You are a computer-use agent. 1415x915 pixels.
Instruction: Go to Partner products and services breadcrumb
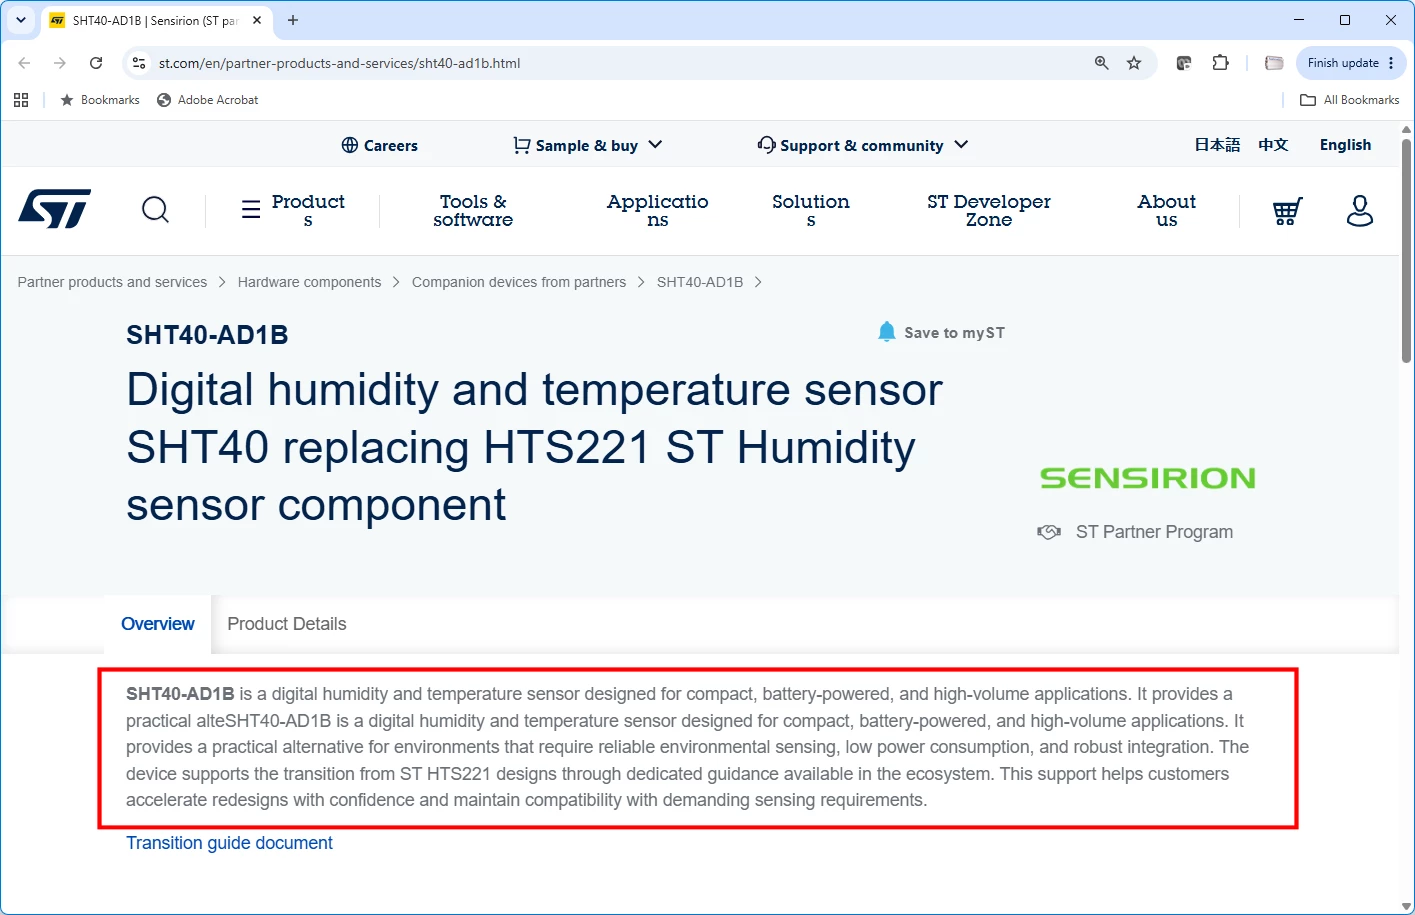click(x=112, y=282)
